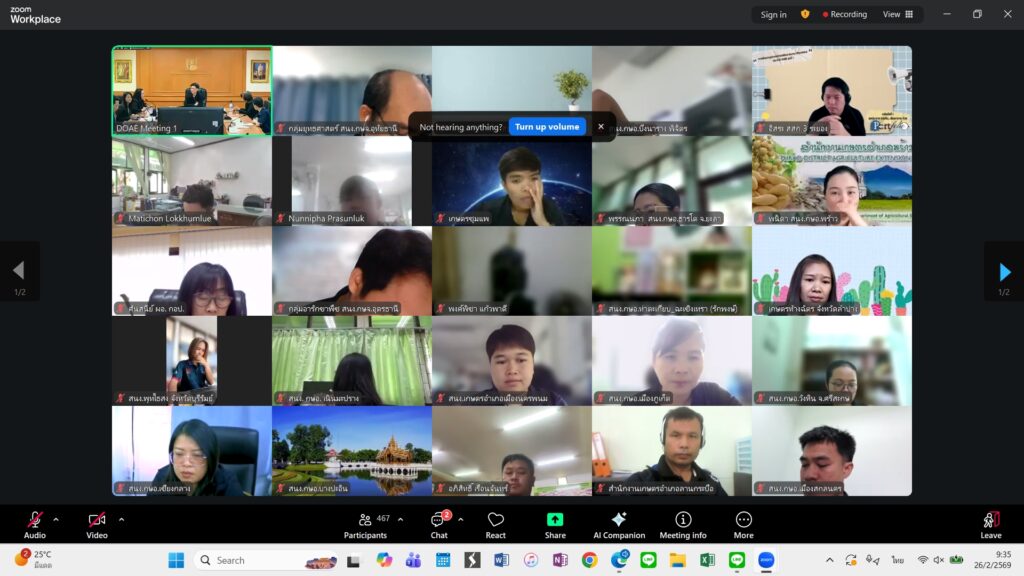Leave the meeting

tap(990, 523)
